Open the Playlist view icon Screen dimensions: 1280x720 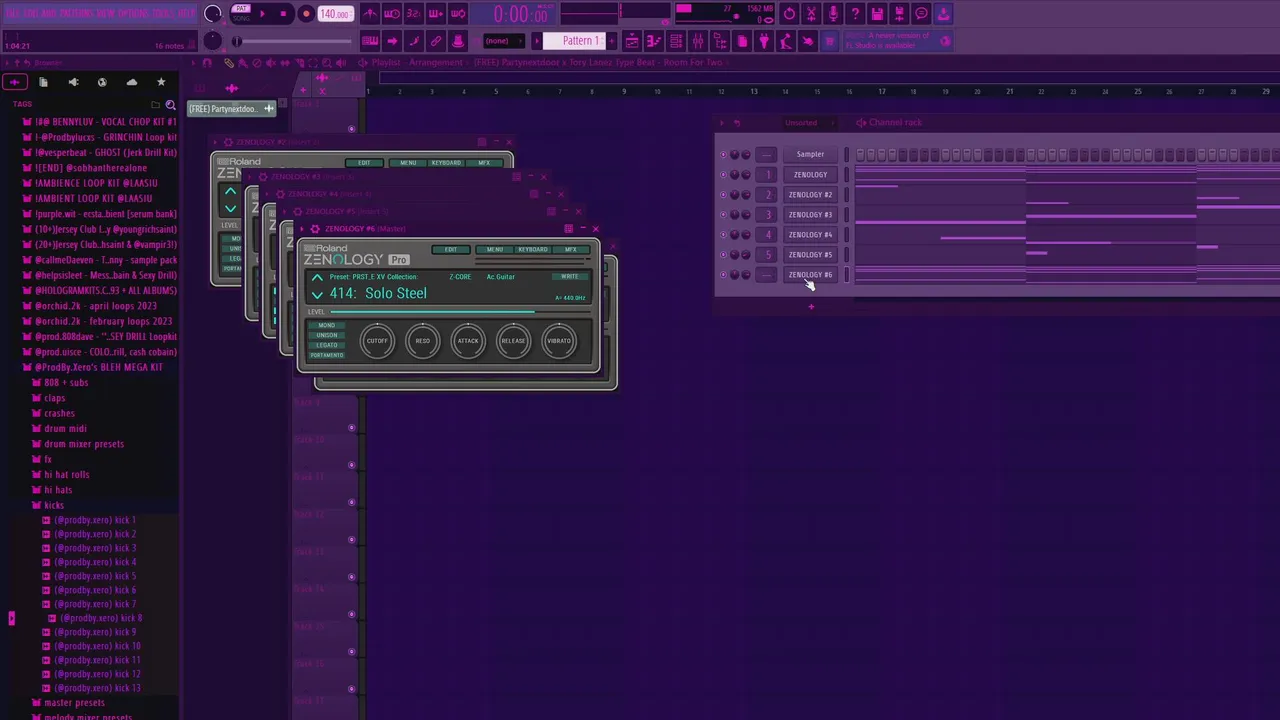632,41
